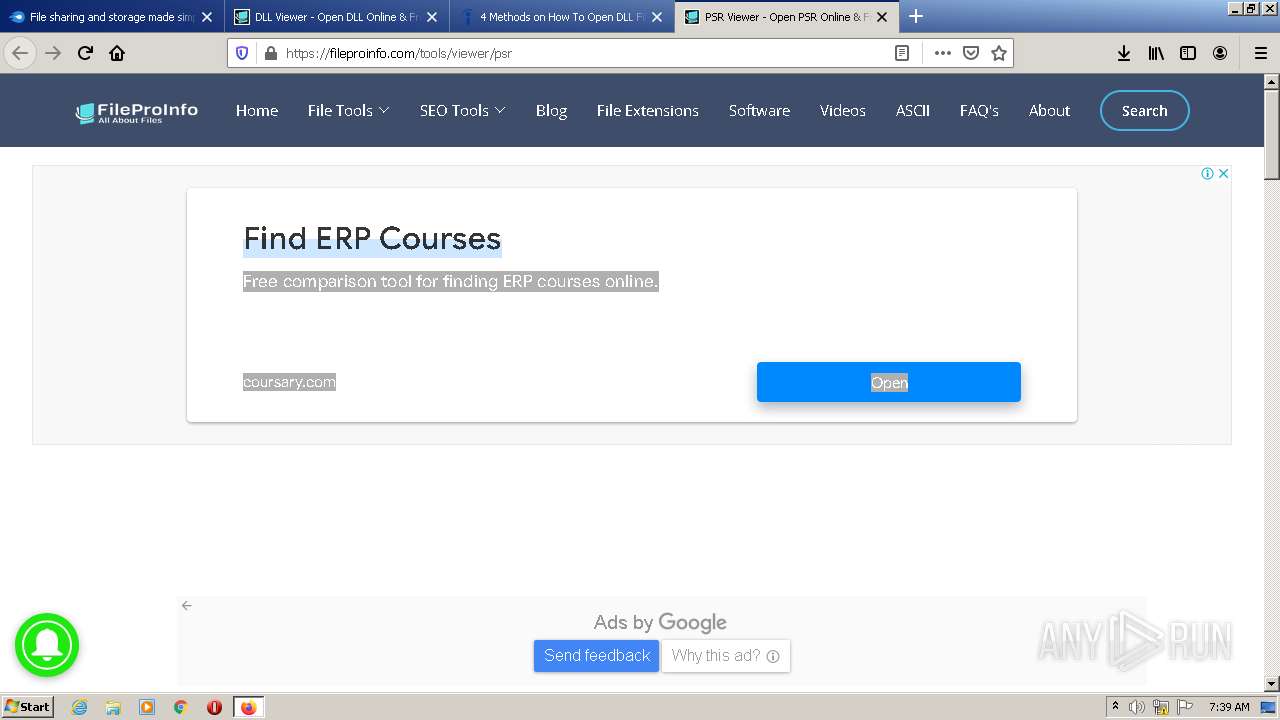Show hidden system tray icons
This screenshot has height=720, width=1280.
click(1115, 707)
